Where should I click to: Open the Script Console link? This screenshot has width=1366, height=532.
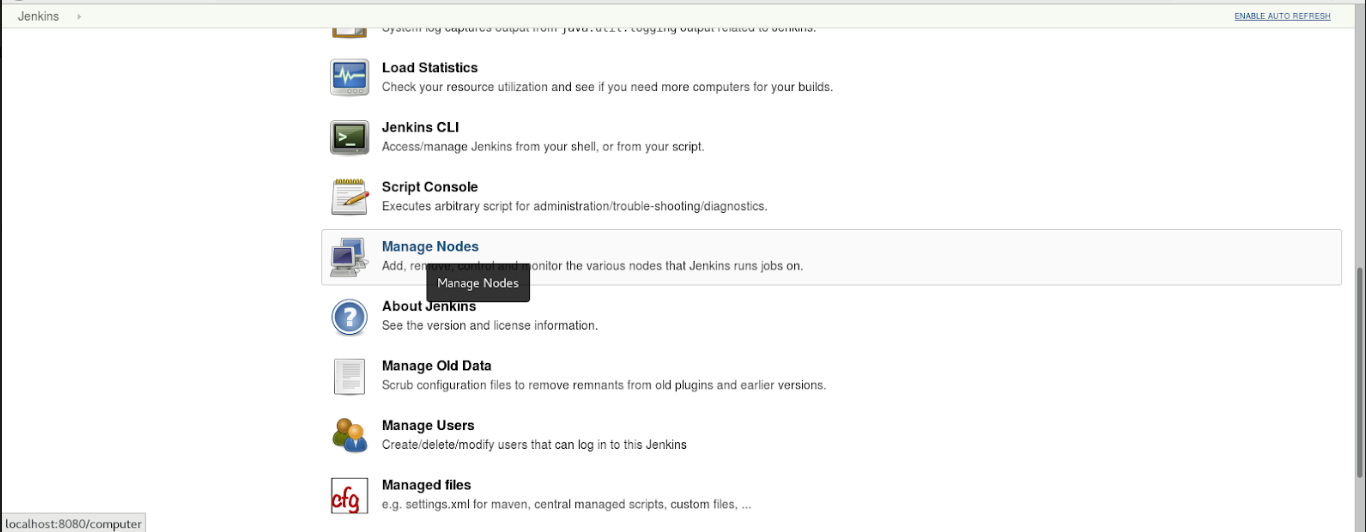coord(430,187)
